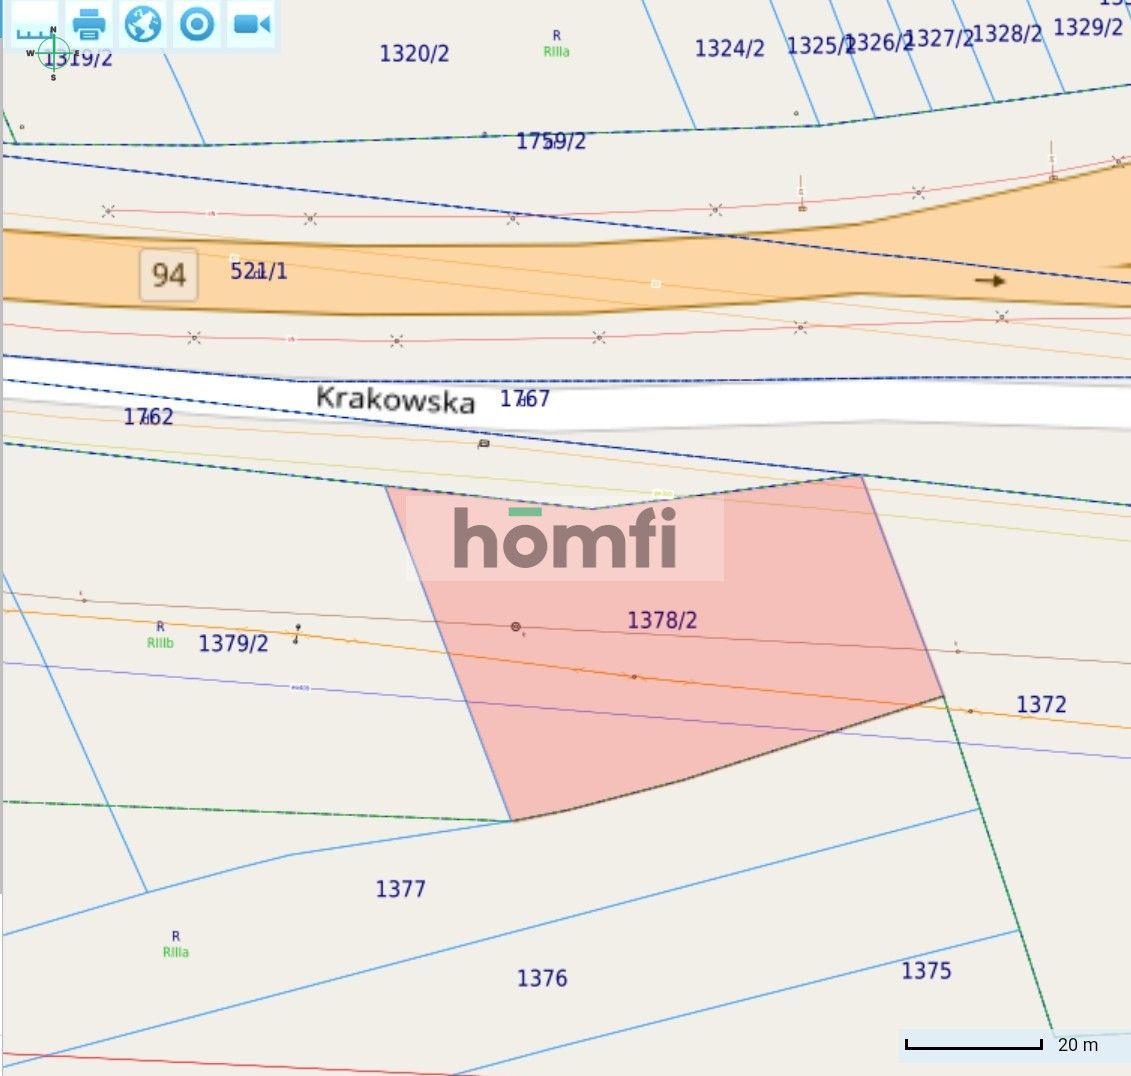Click the RIIIb land class label
Image resolution: width=1131 pixels, height=1076 pixels.
pos(161,643)
